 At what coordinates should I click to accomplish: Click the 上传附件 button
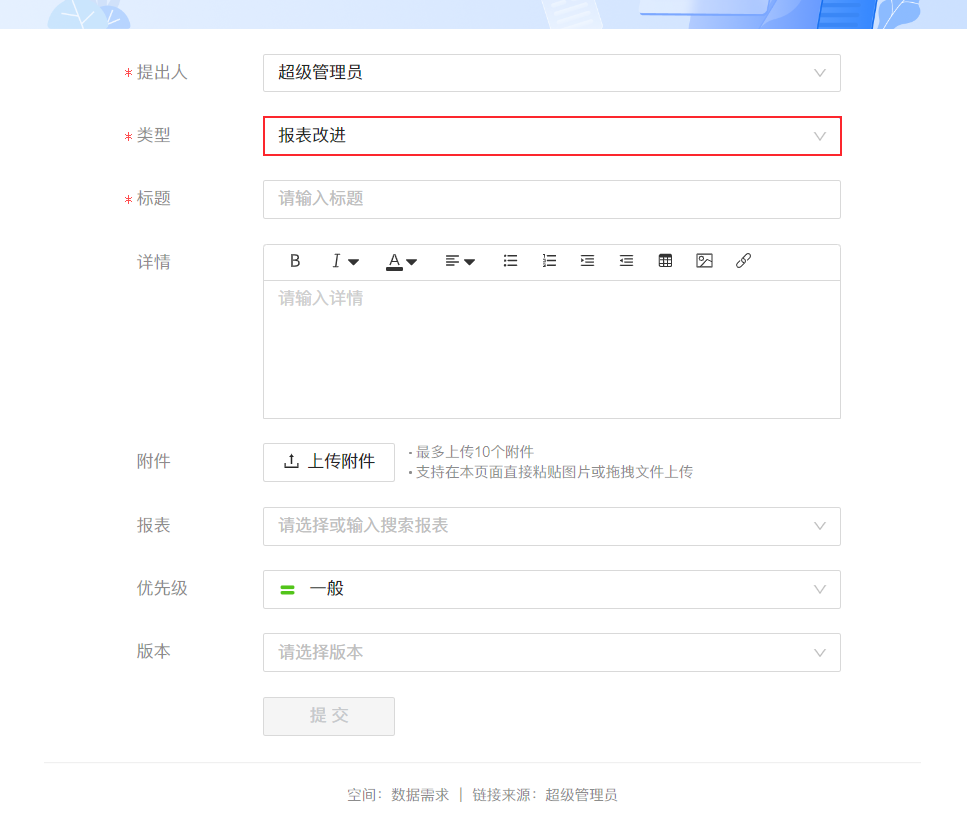coord(329,462)
